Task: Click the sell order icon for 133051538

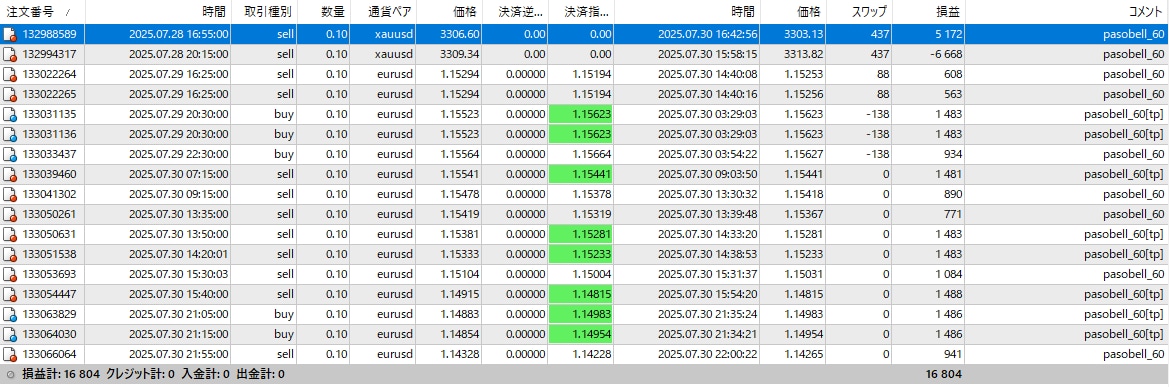Action: click(x=10, y=254)
